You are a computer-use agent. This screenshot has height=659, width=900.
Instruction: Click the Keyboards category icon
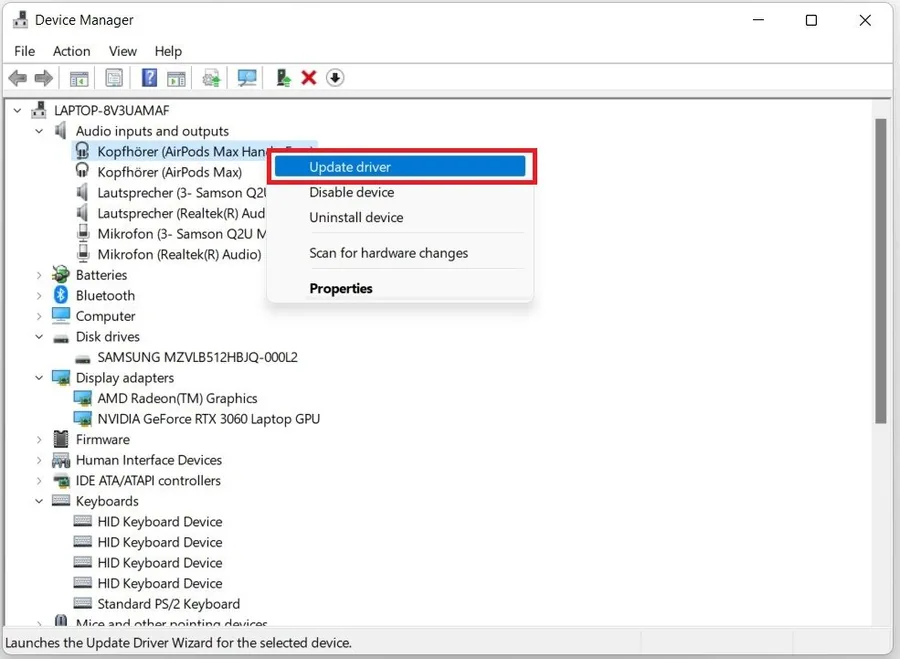[60, 501]
